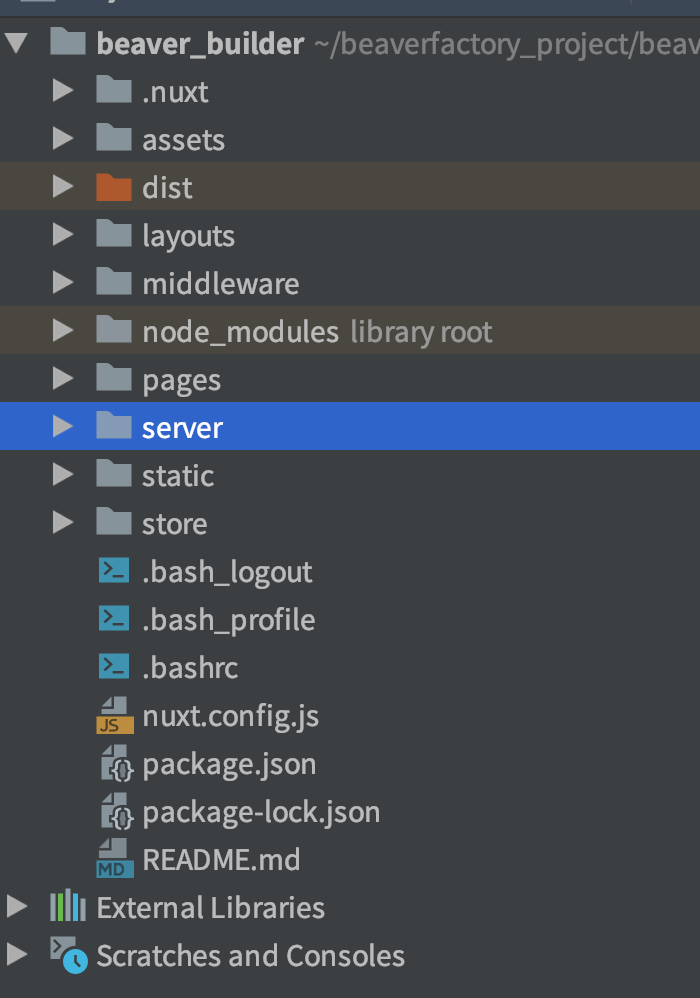700x998 pixels.
Task: Collapse the beaver_builder project root
Action: click(17, 43)
